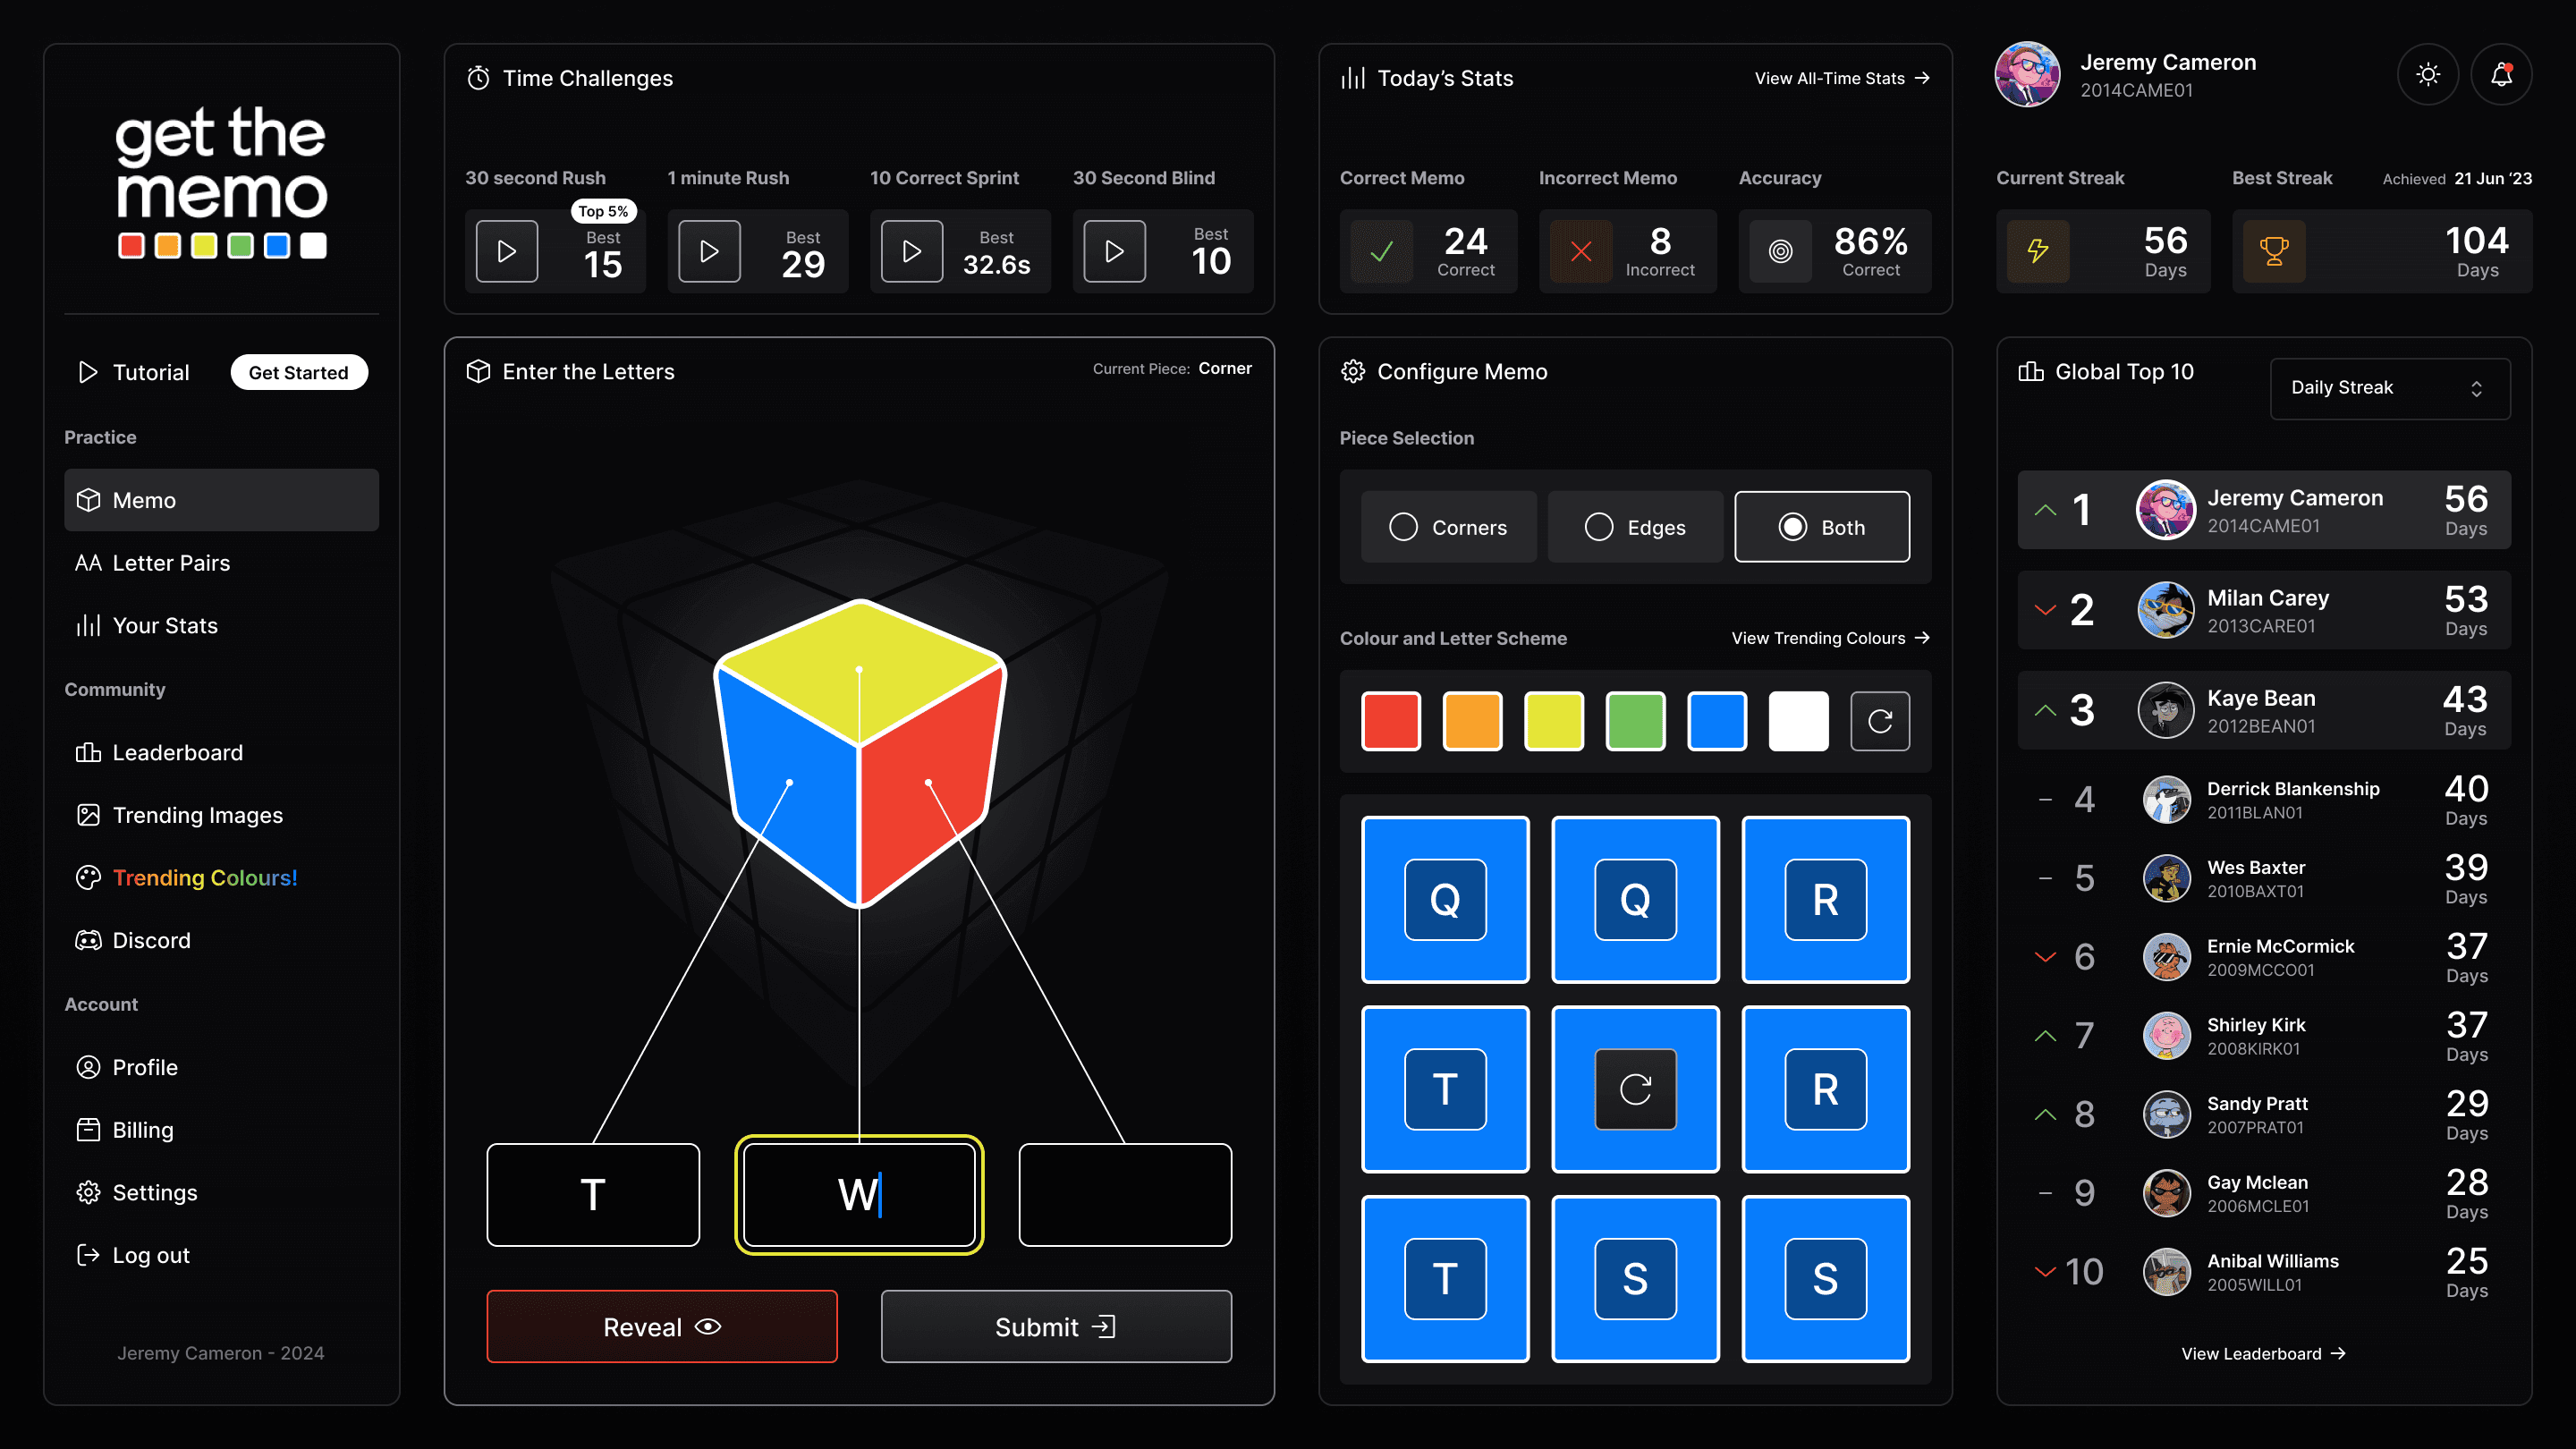Pick the yellow colour swatch
Screen dimensions: 2576x1449
tap(1554, 721)
